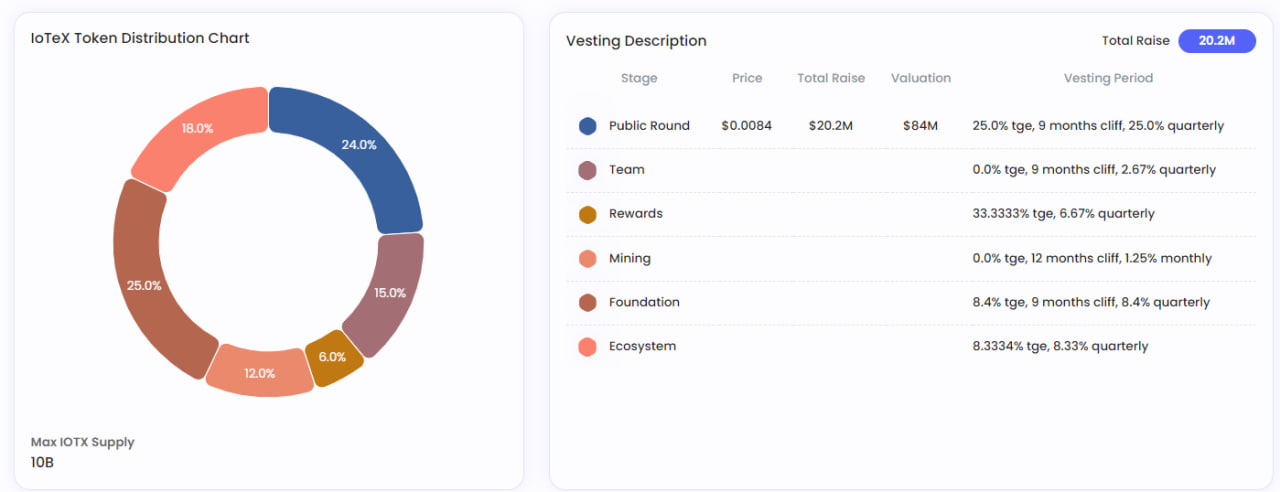
Task: Click the Rewards golden hexagon icon
Action: pos(588,214)
